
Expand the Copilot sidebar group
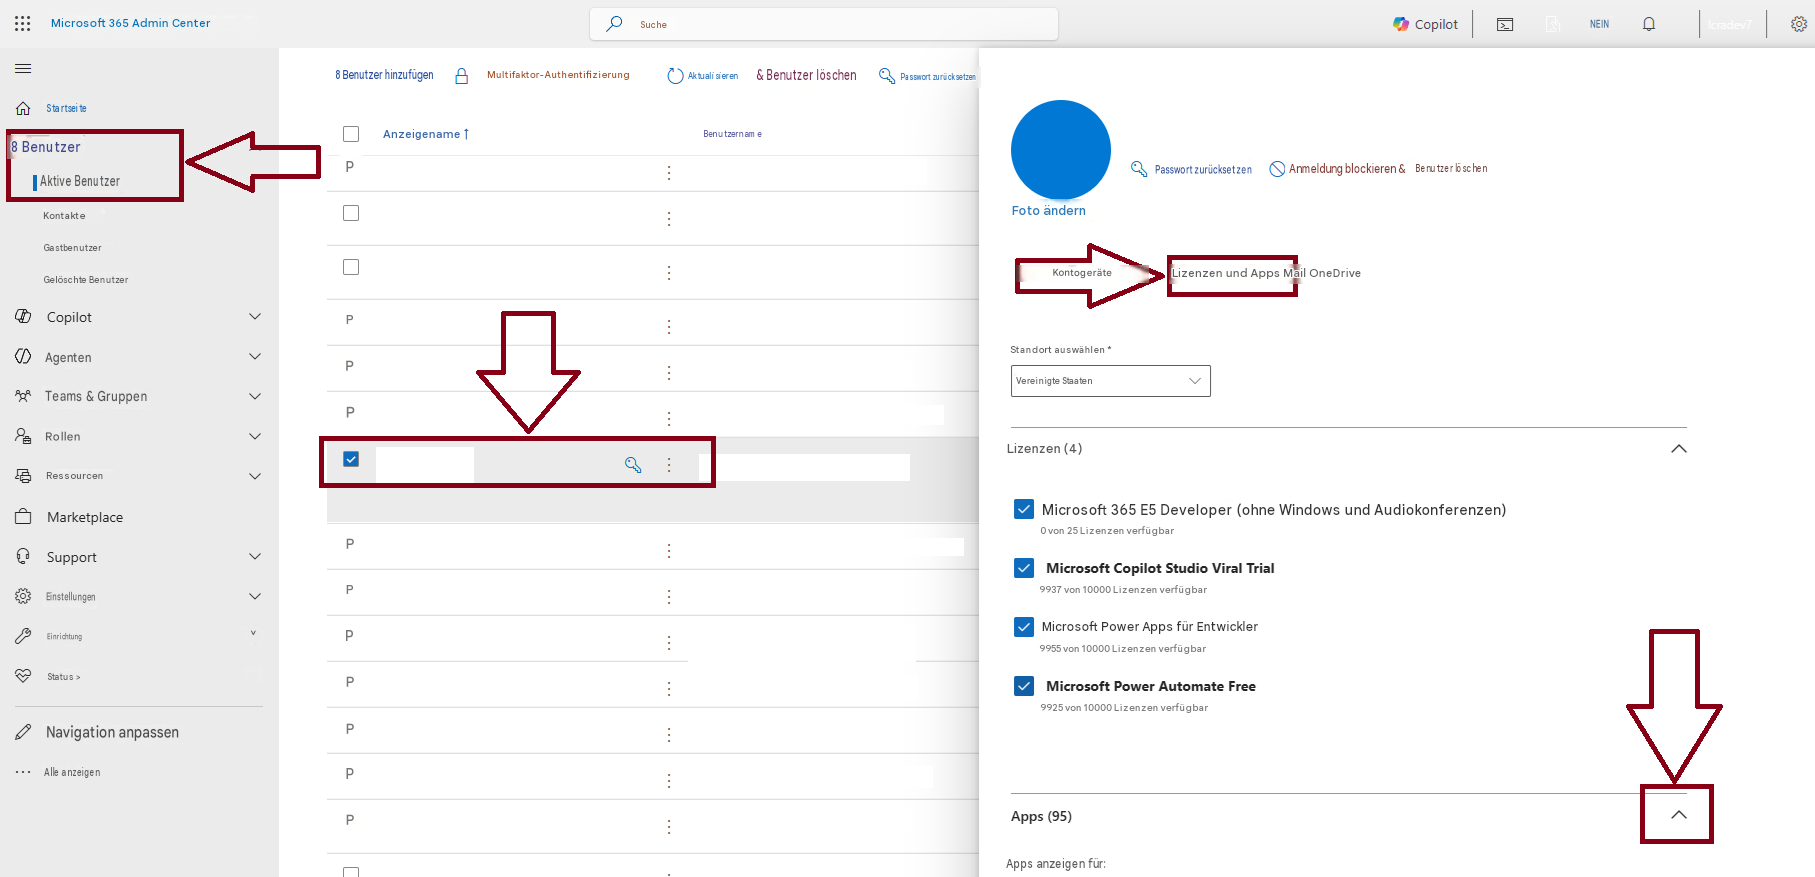pos(255,317)
